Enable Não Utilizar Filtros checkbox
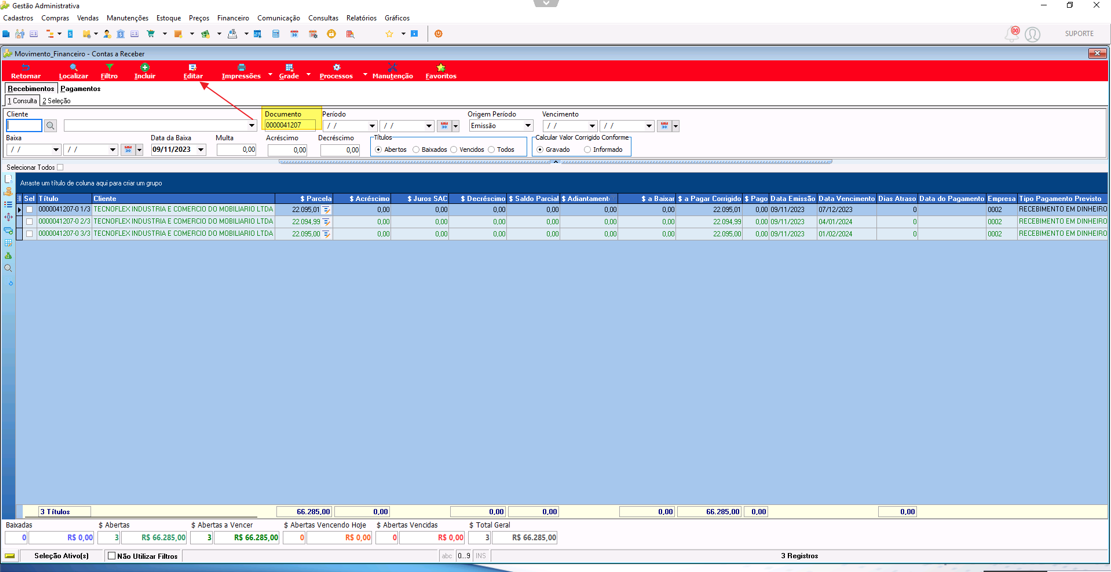The image size is (1111, 572). pos(111,556)
